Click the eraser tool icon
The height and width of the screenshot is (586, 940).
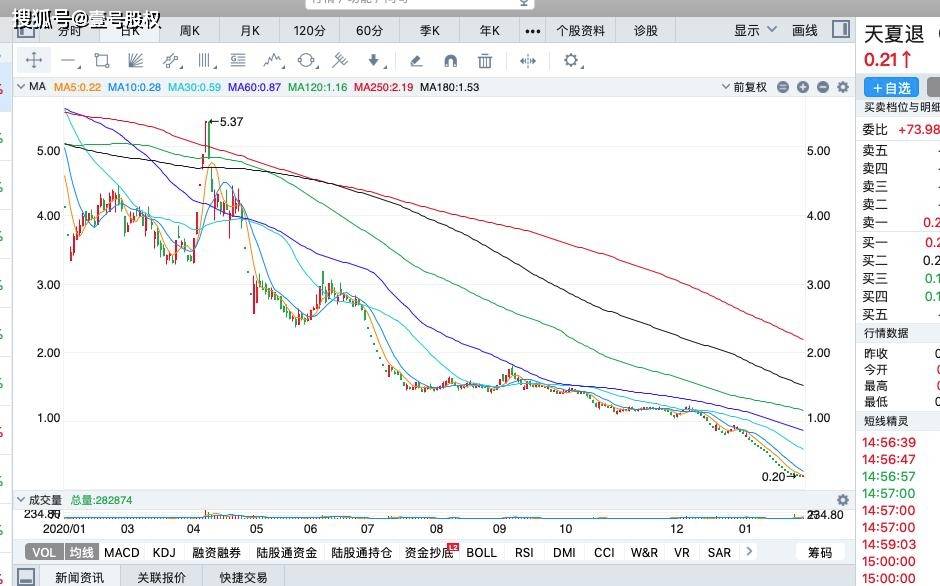(416, 60)
